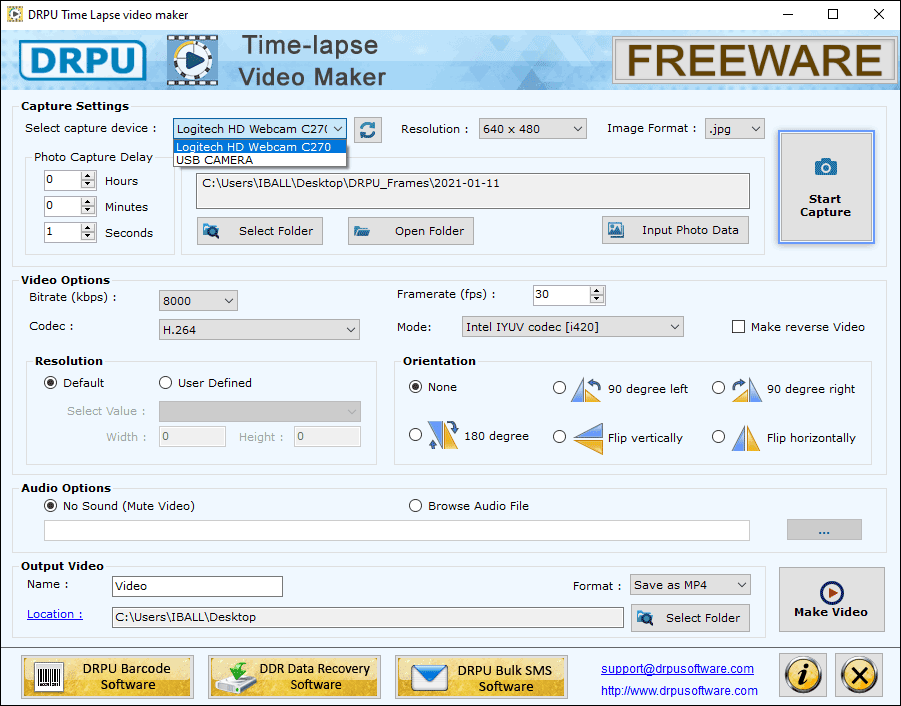Select Browse Audio File option
The height and width of the screenshot is (706, 901).
415,506
